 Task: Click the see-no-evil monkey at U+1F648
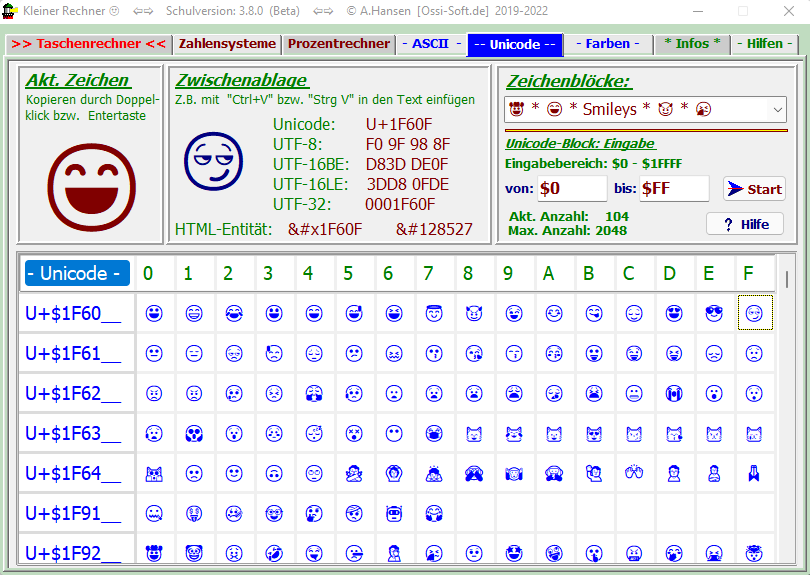tap(474, 474)
